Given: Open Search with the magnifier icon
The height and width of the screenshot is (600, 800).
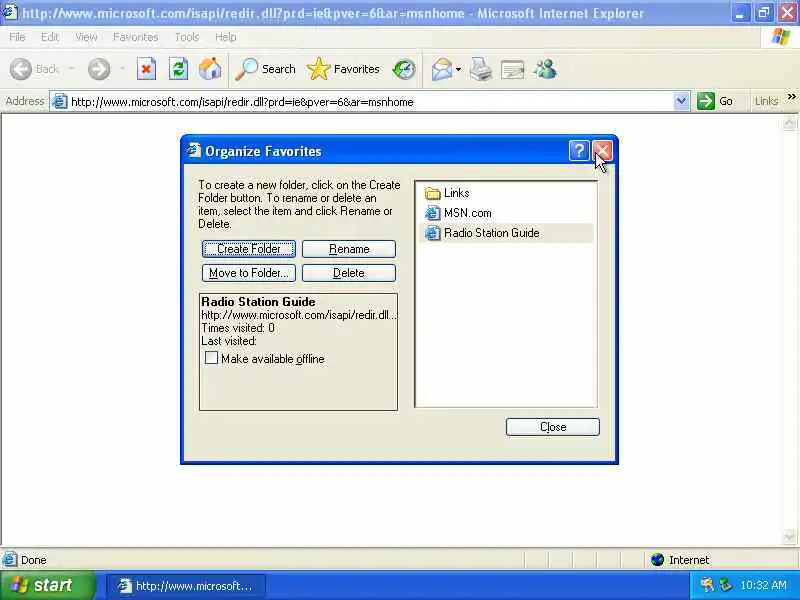Looking at the screenshot, I should point(265,69).
